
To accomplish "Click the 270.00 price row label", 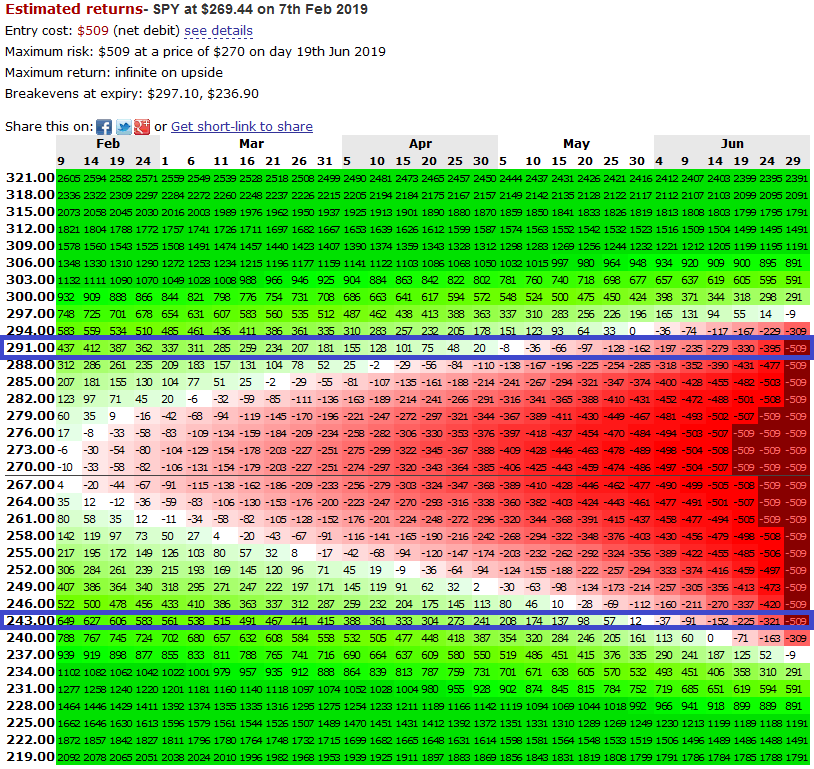I will (x=30, y=466).
